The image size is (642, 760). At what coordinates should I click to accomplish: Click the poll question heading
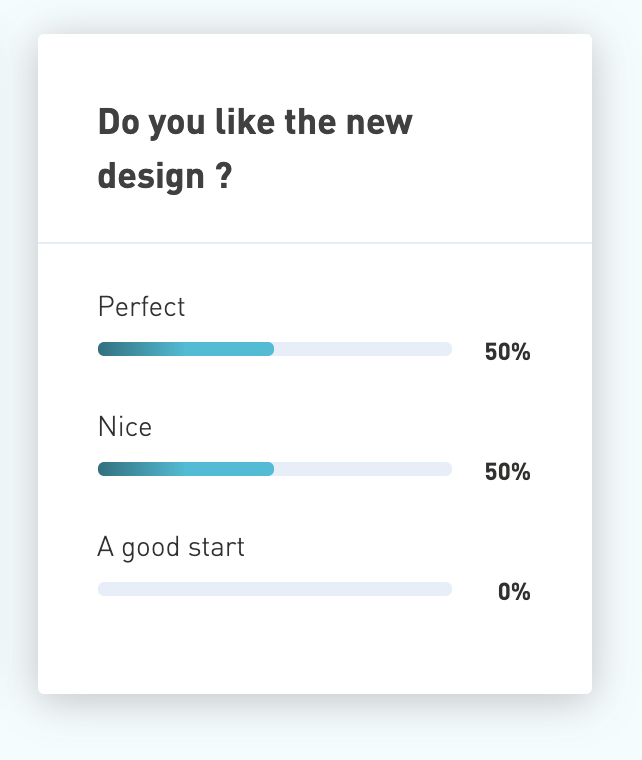(255, 148)
